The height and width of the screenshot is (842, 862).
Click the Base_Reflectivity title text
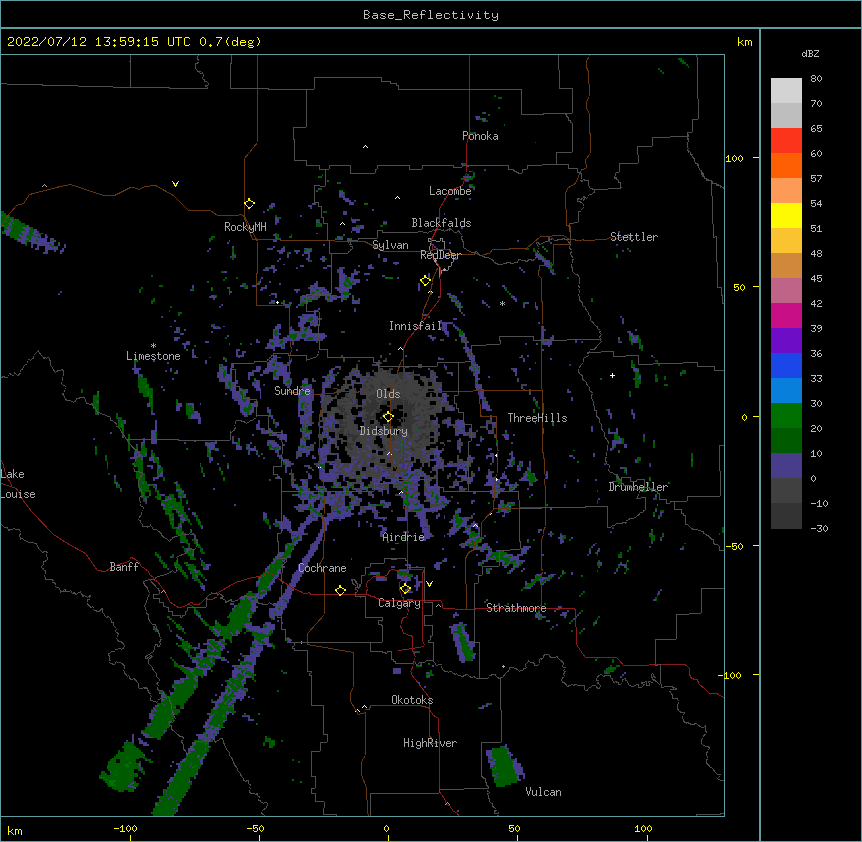click(x=431, y=15)
